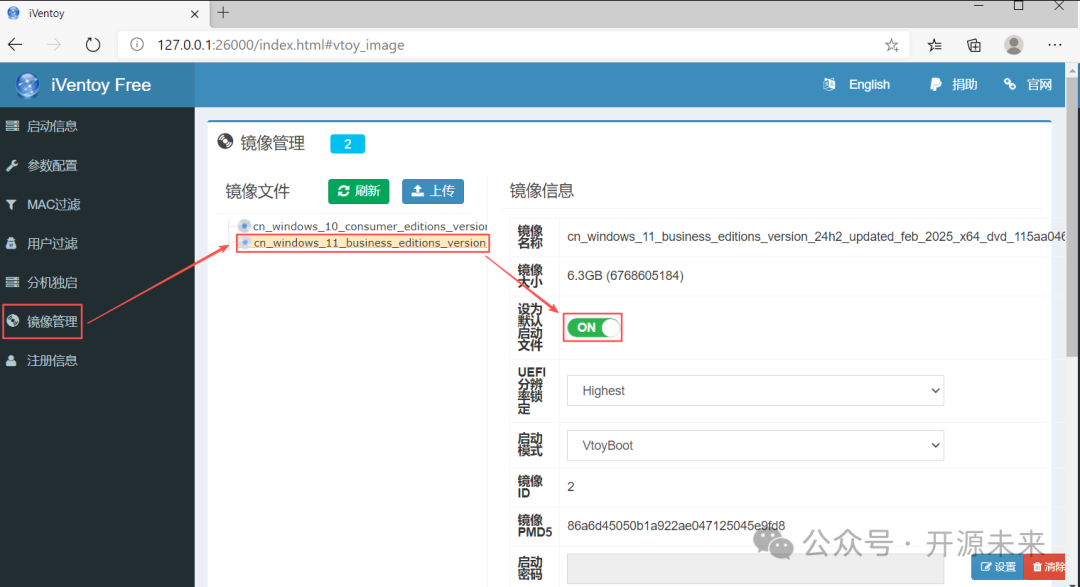Select the cn_windows_10_consumer_editions image file
This screenshot has height=587, width=1080.
[x=369, y=226]
